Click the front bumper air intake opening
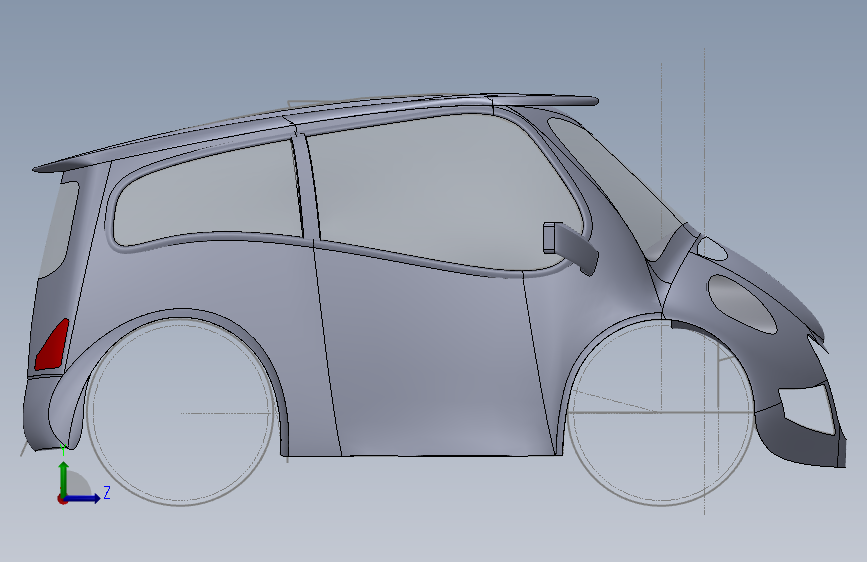The height and width of the screenshot is (562, 867). pos(807,409)
